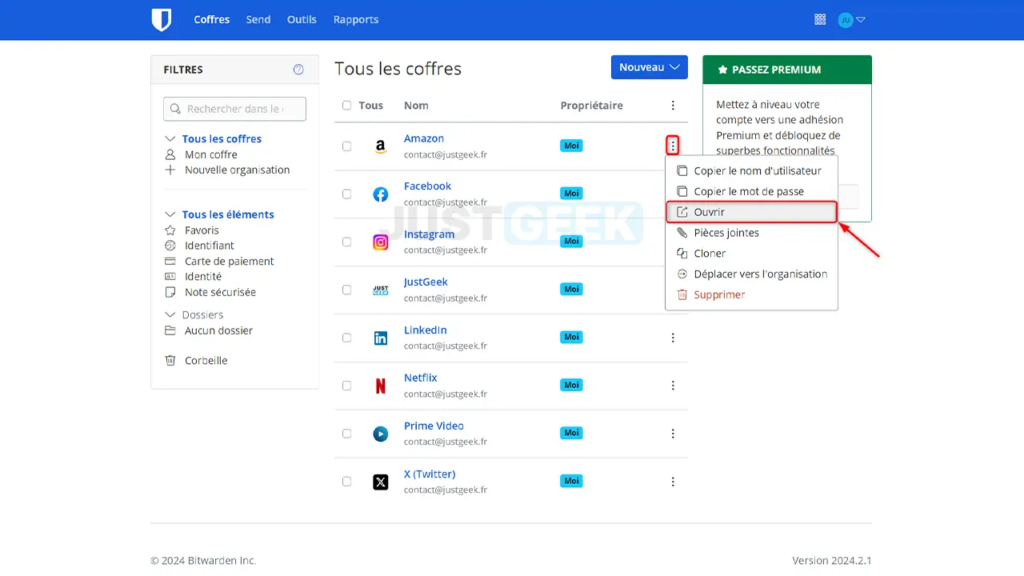
Task: Click the Bitwarden shield logo
Action: click(161, 19)
